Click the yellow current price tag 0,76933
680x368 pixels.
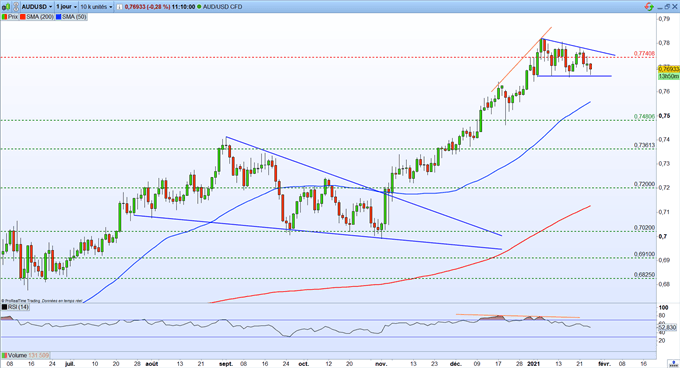[669, 69]
